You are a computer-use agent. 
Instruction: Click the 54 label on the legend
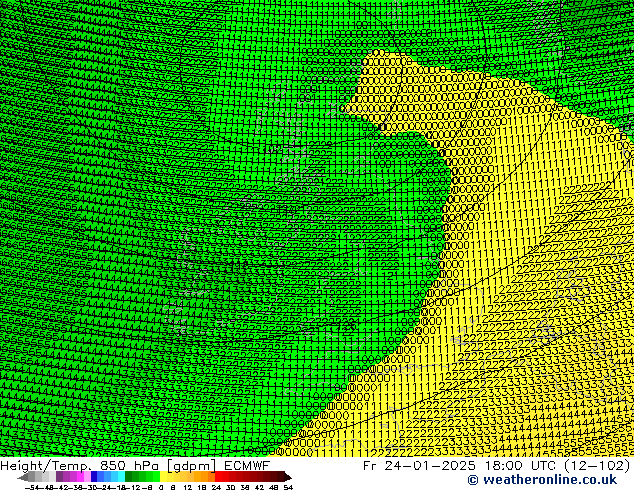[288, 488]
